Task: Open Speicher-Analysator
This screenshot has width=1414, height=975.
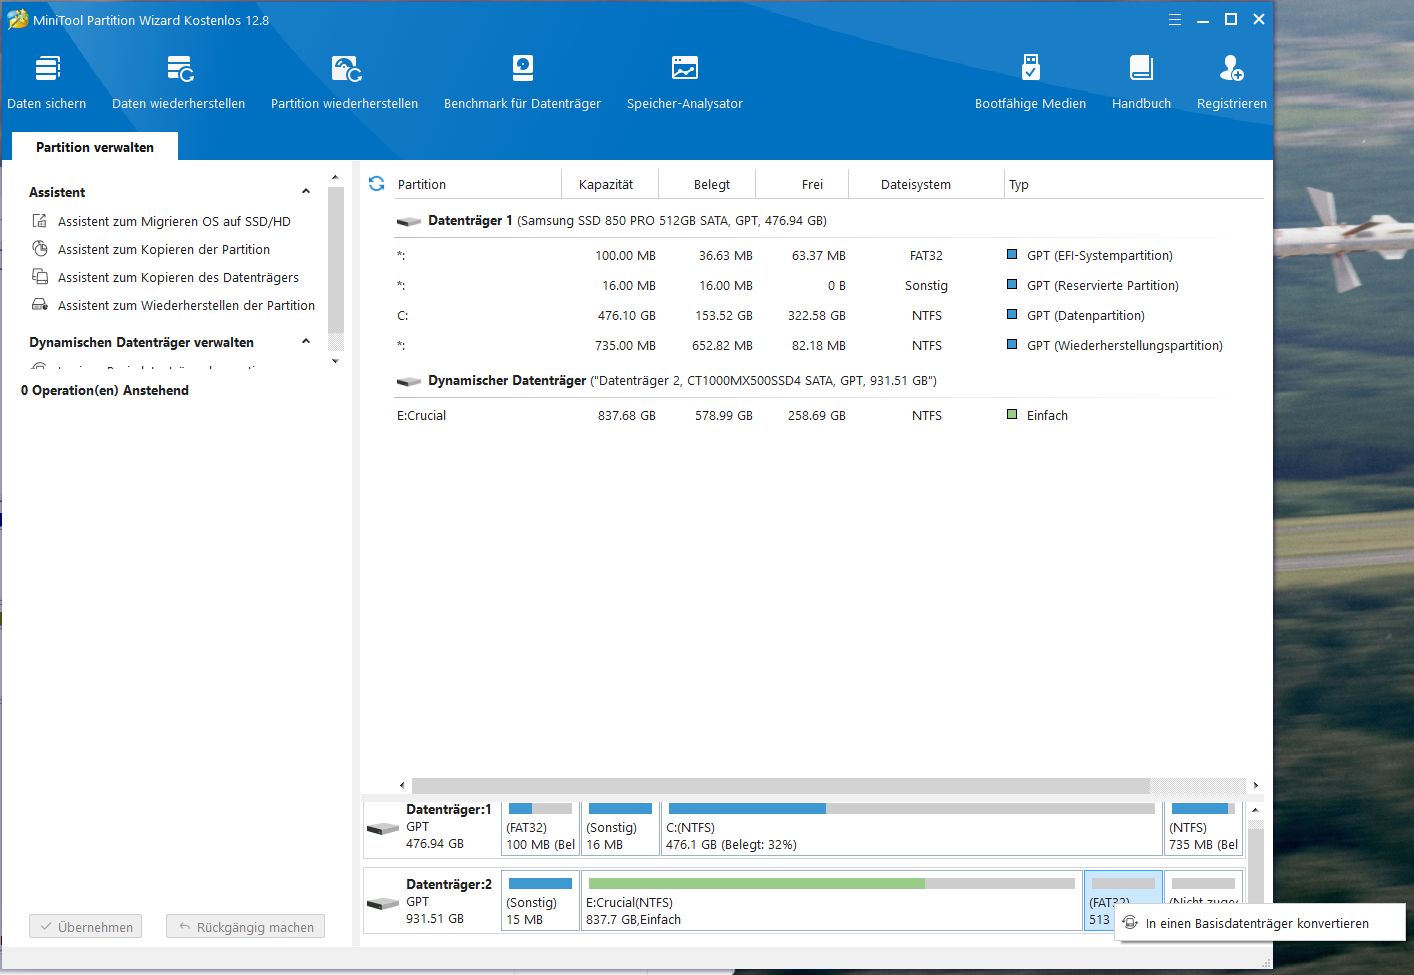Action: click(685, 82)
